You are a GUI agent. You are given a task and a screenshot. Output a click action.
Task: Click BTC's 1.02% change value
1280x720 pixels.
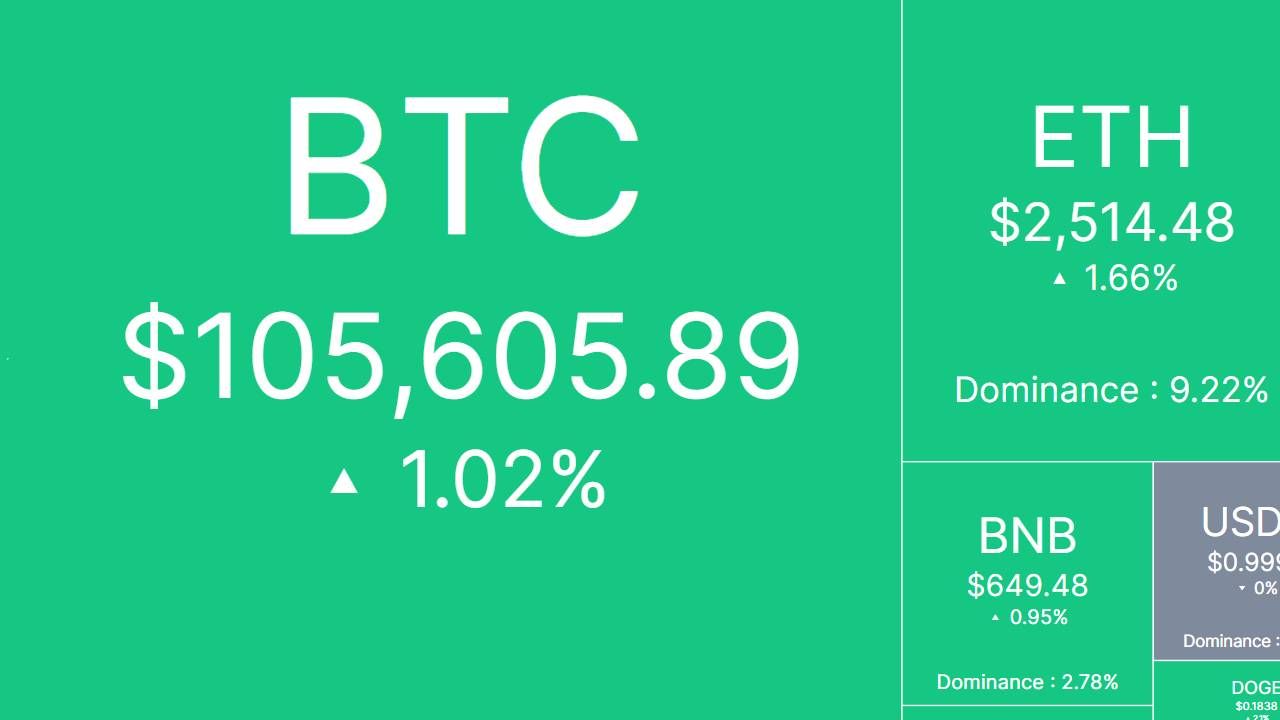(503, 480)
